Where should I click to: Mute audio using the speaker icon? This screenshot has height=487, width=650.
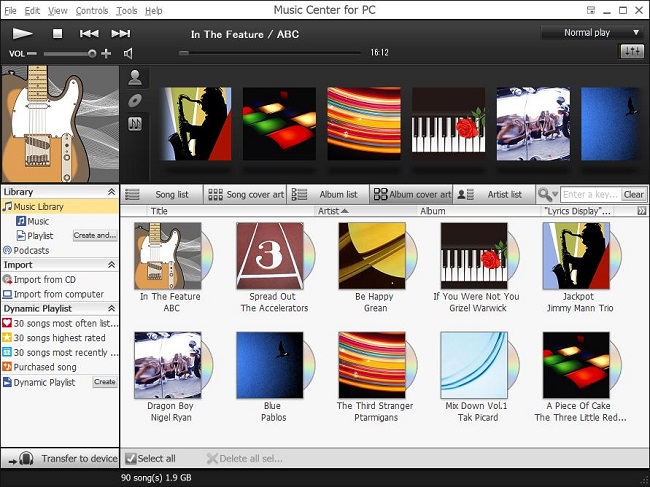[x=128, y=53]
